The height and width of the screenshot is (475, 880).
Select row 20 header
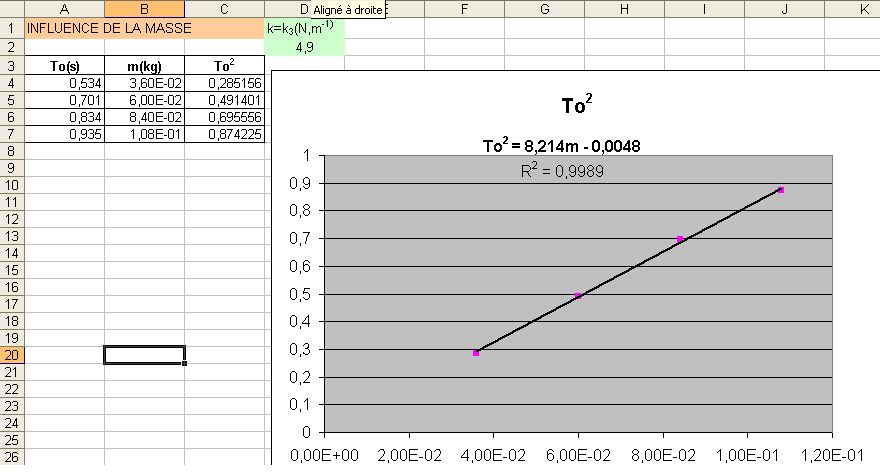click(x=11, y=355)
